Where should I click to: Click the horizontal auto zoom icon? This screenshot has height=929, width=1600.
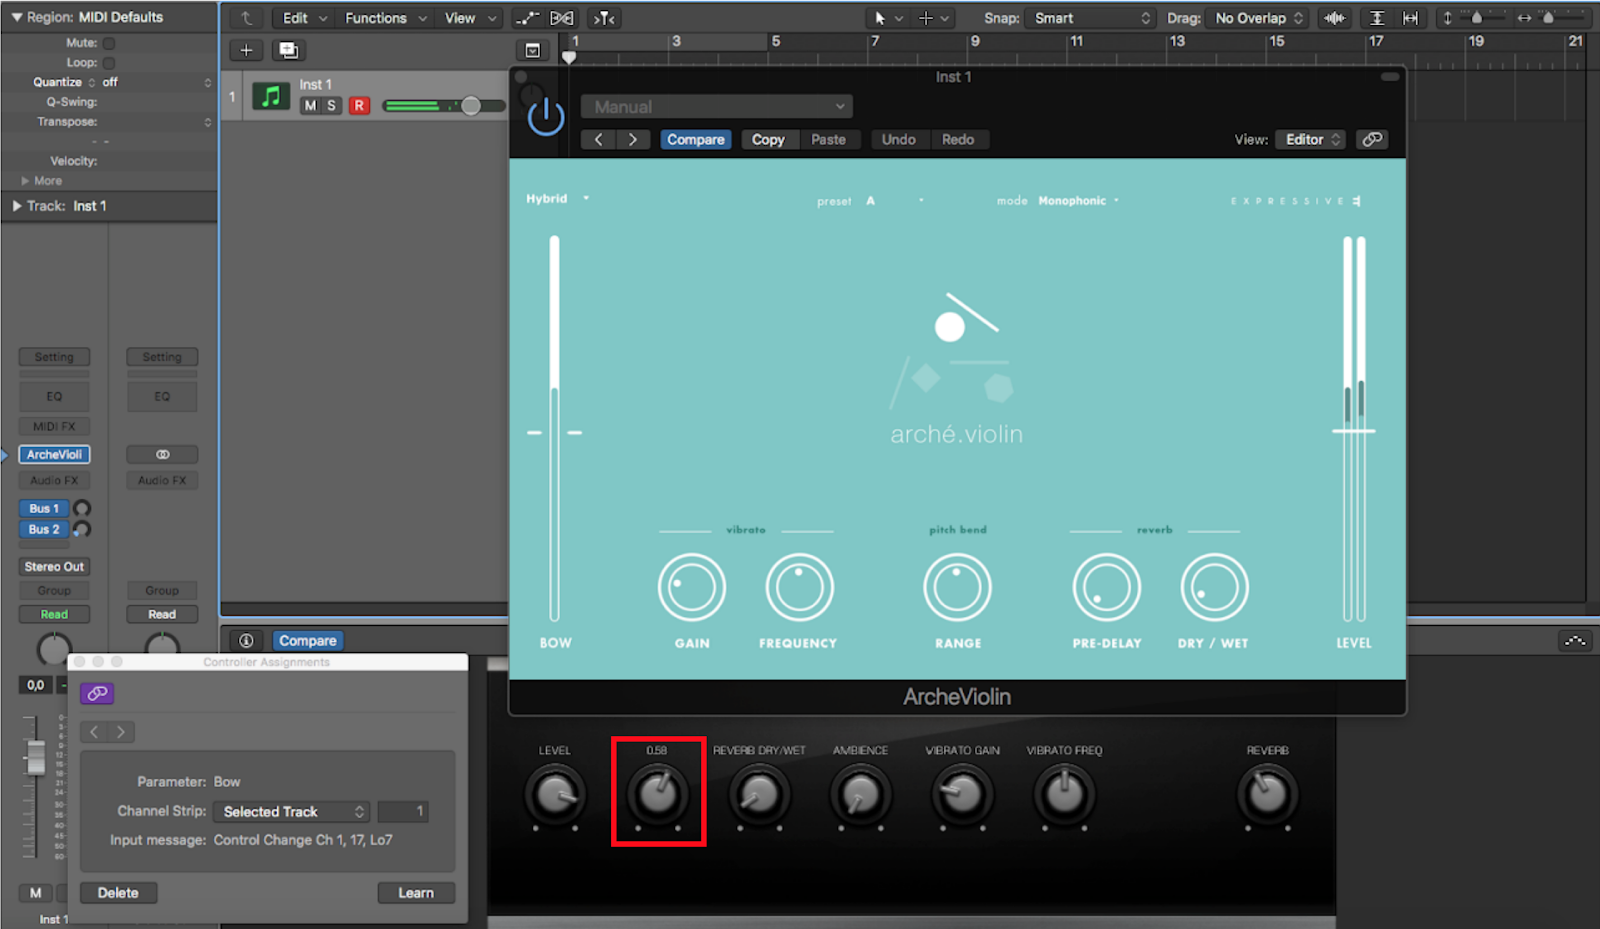tap(1410, 18)
